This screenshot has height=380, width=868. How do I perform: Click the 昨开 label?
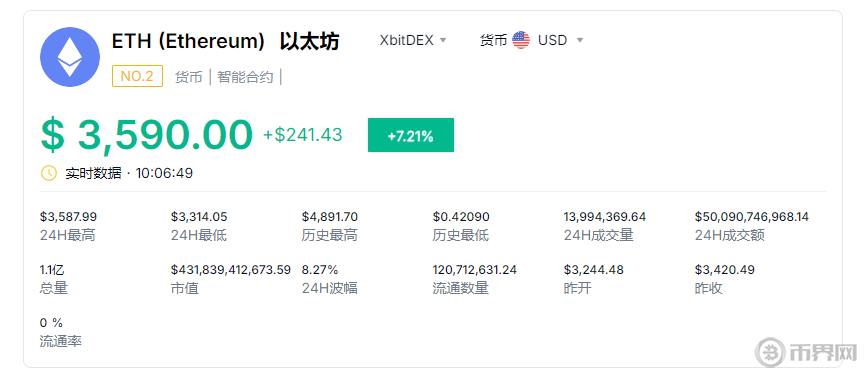coord(577,289)
